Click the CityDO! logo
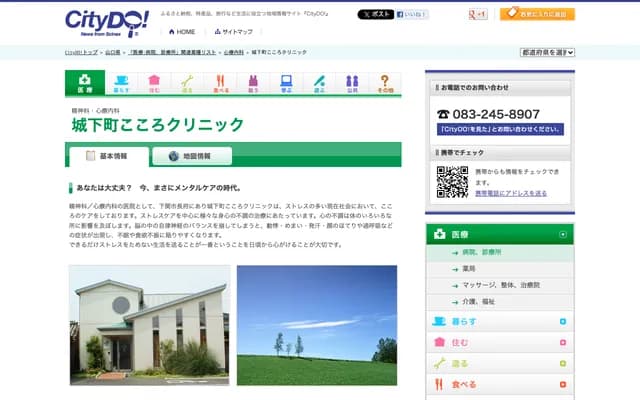 106,20
